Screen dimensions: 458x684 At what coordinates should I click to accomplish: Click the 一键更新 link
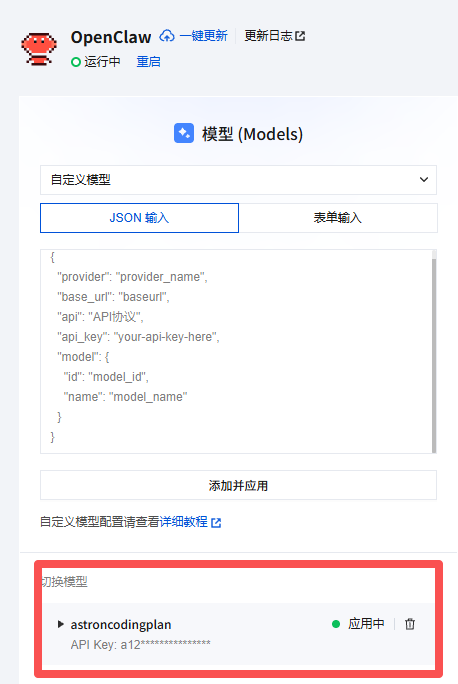pos(203,36)
